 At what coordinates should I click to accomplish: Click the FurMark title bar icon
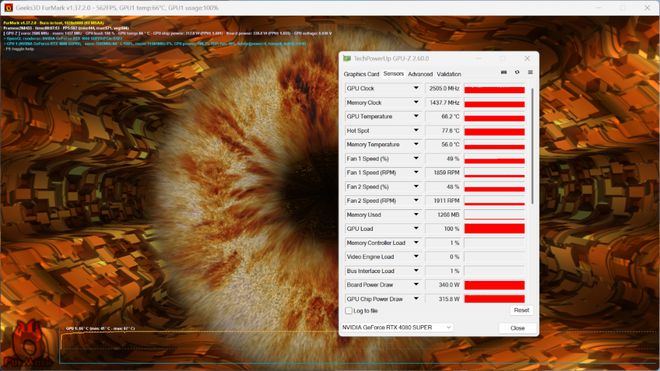click(8, 8)
